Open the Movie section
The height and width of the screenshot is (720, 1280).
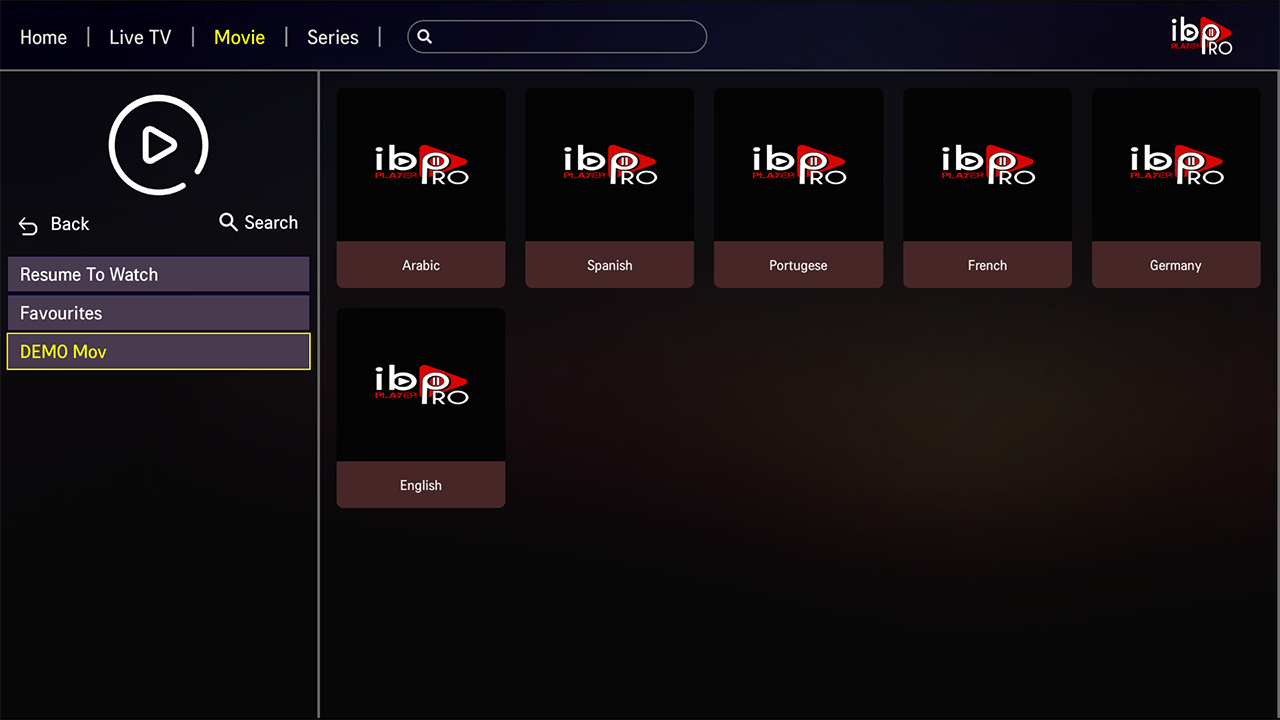coord(239,36)
